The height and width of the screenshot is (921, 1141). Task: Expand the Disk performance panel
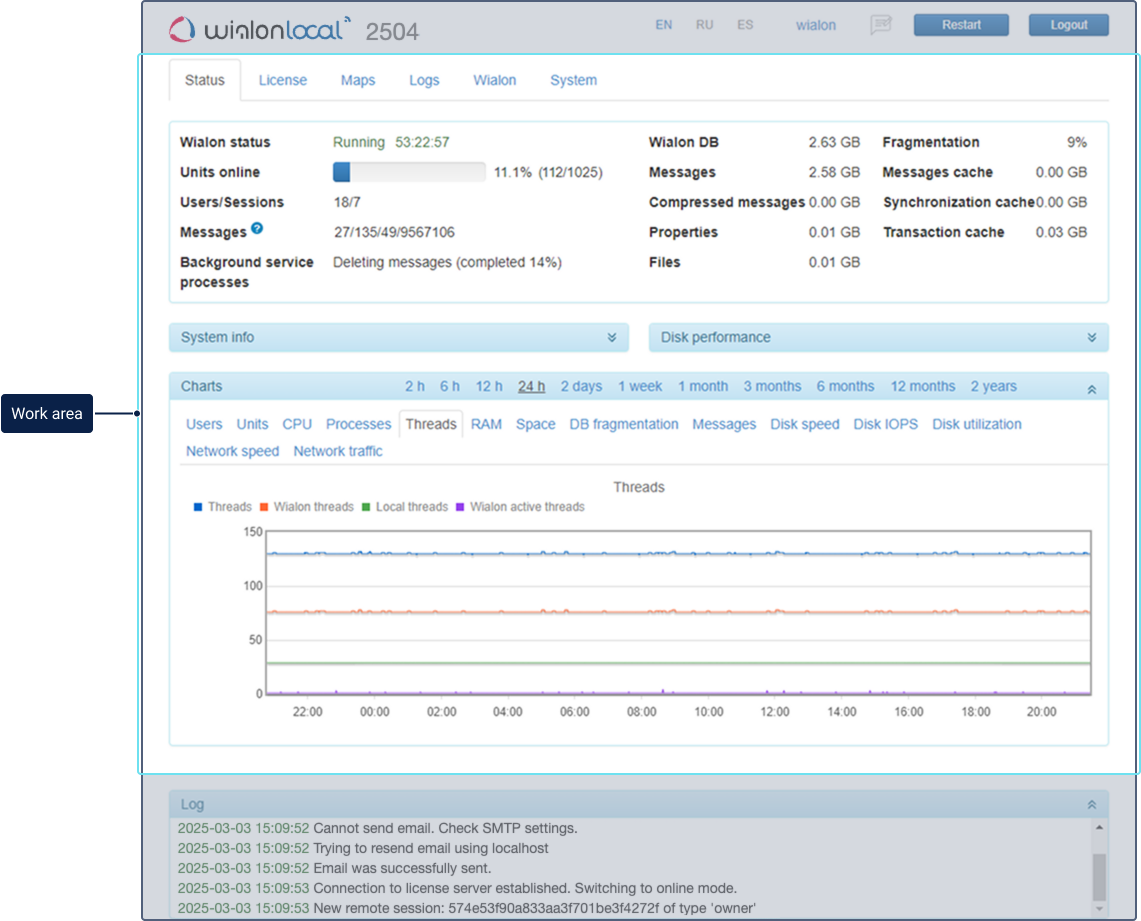1091,338
